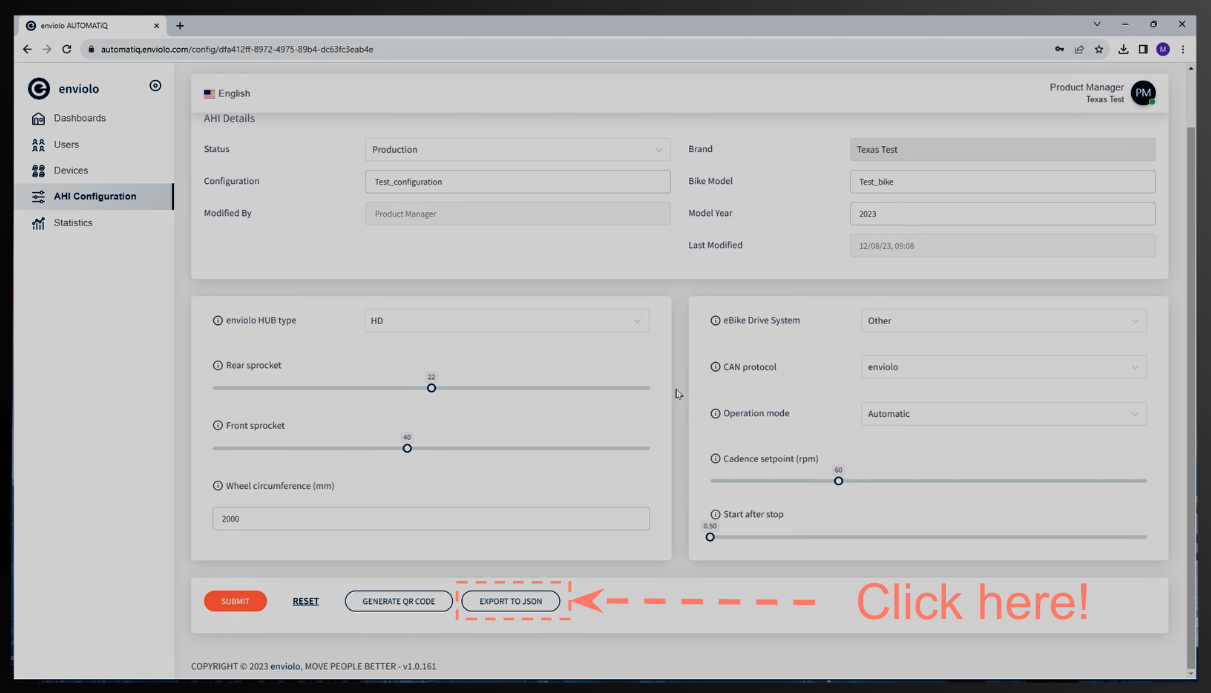Open Chrome three-dot menu
The width and height of the screenshot is (1211, 693).
(x=1183, y=49)
